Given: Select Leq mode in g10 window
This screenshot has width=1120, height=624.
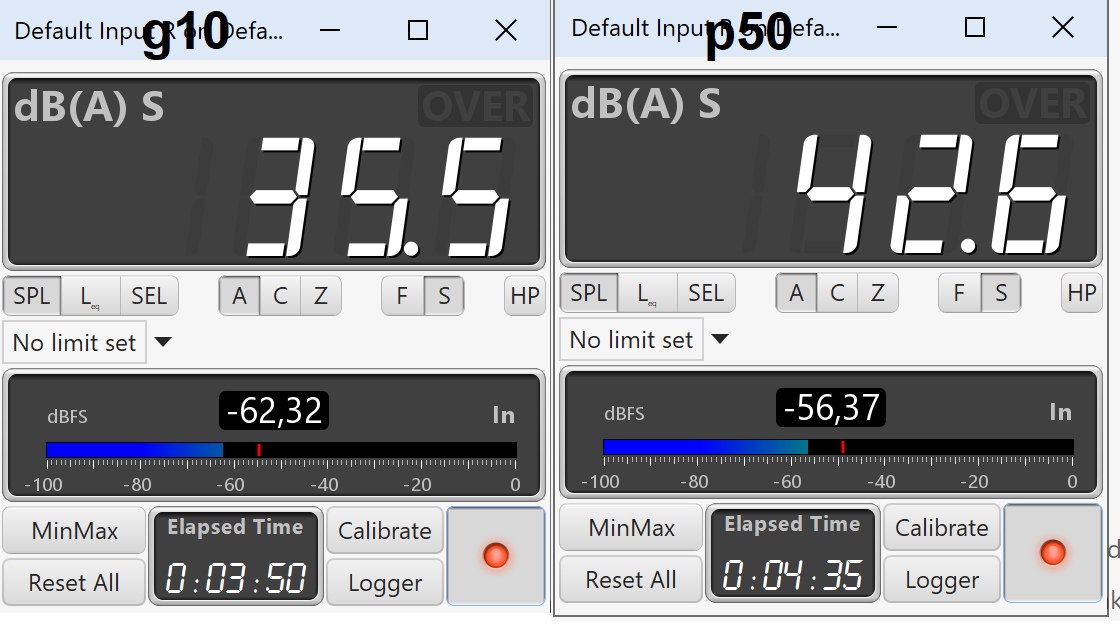Looking at the screenshot, I should click(90, 296).
